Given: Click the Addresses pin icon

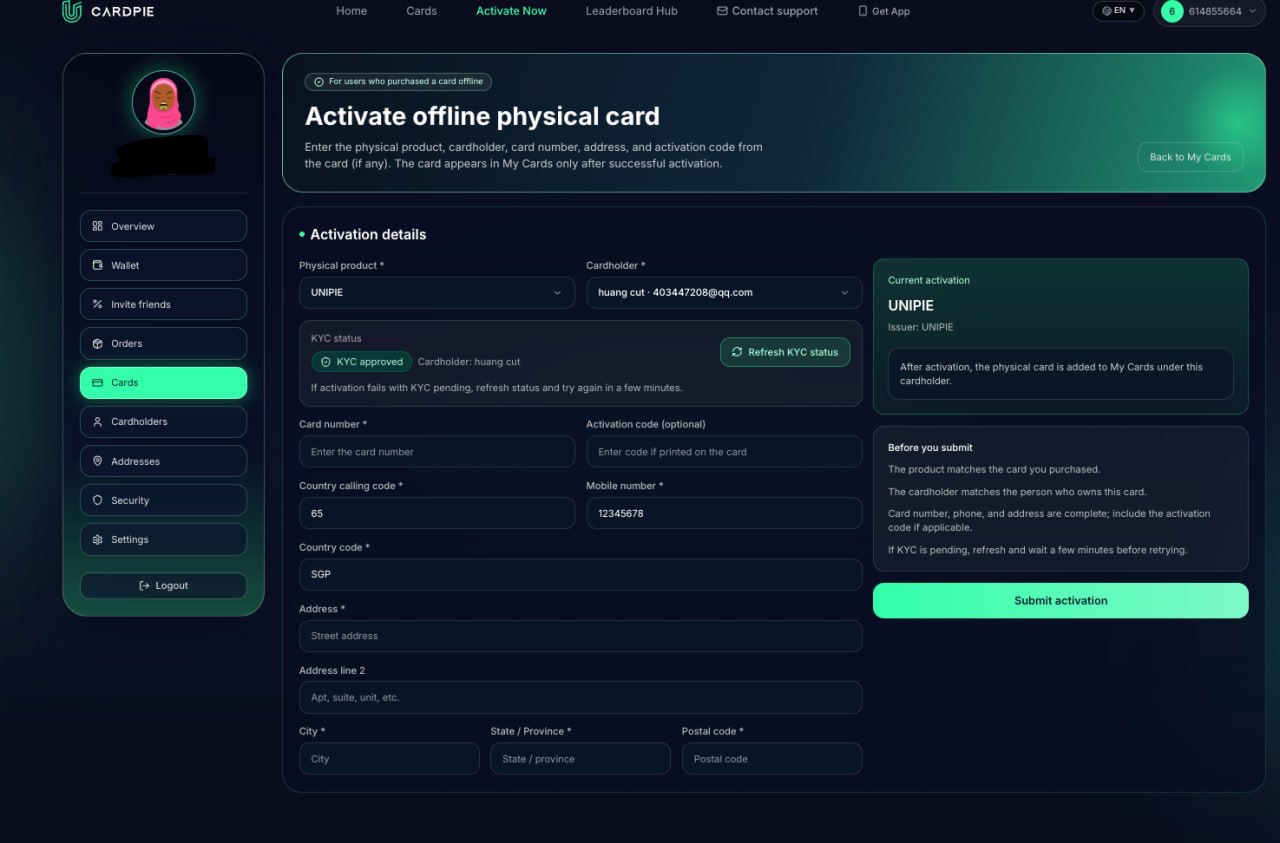Looking at the screenshot, I should point(97,461).
